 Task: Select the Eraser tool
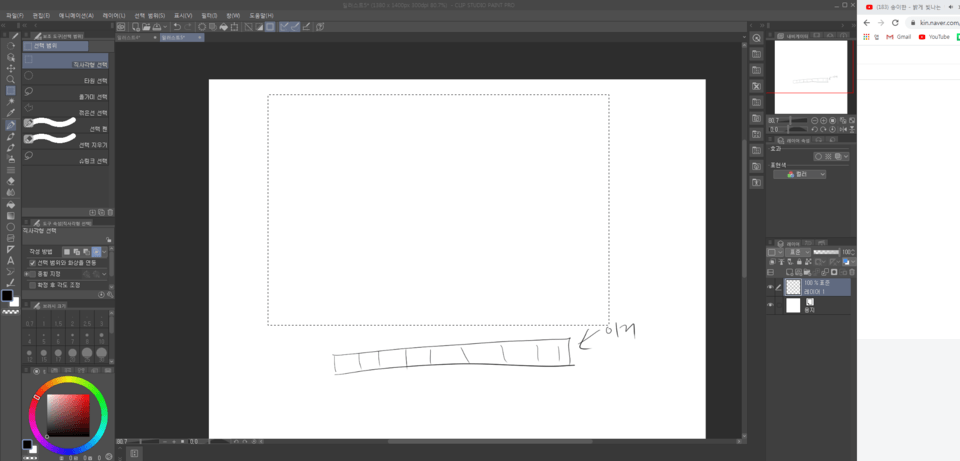coord(10,181)
